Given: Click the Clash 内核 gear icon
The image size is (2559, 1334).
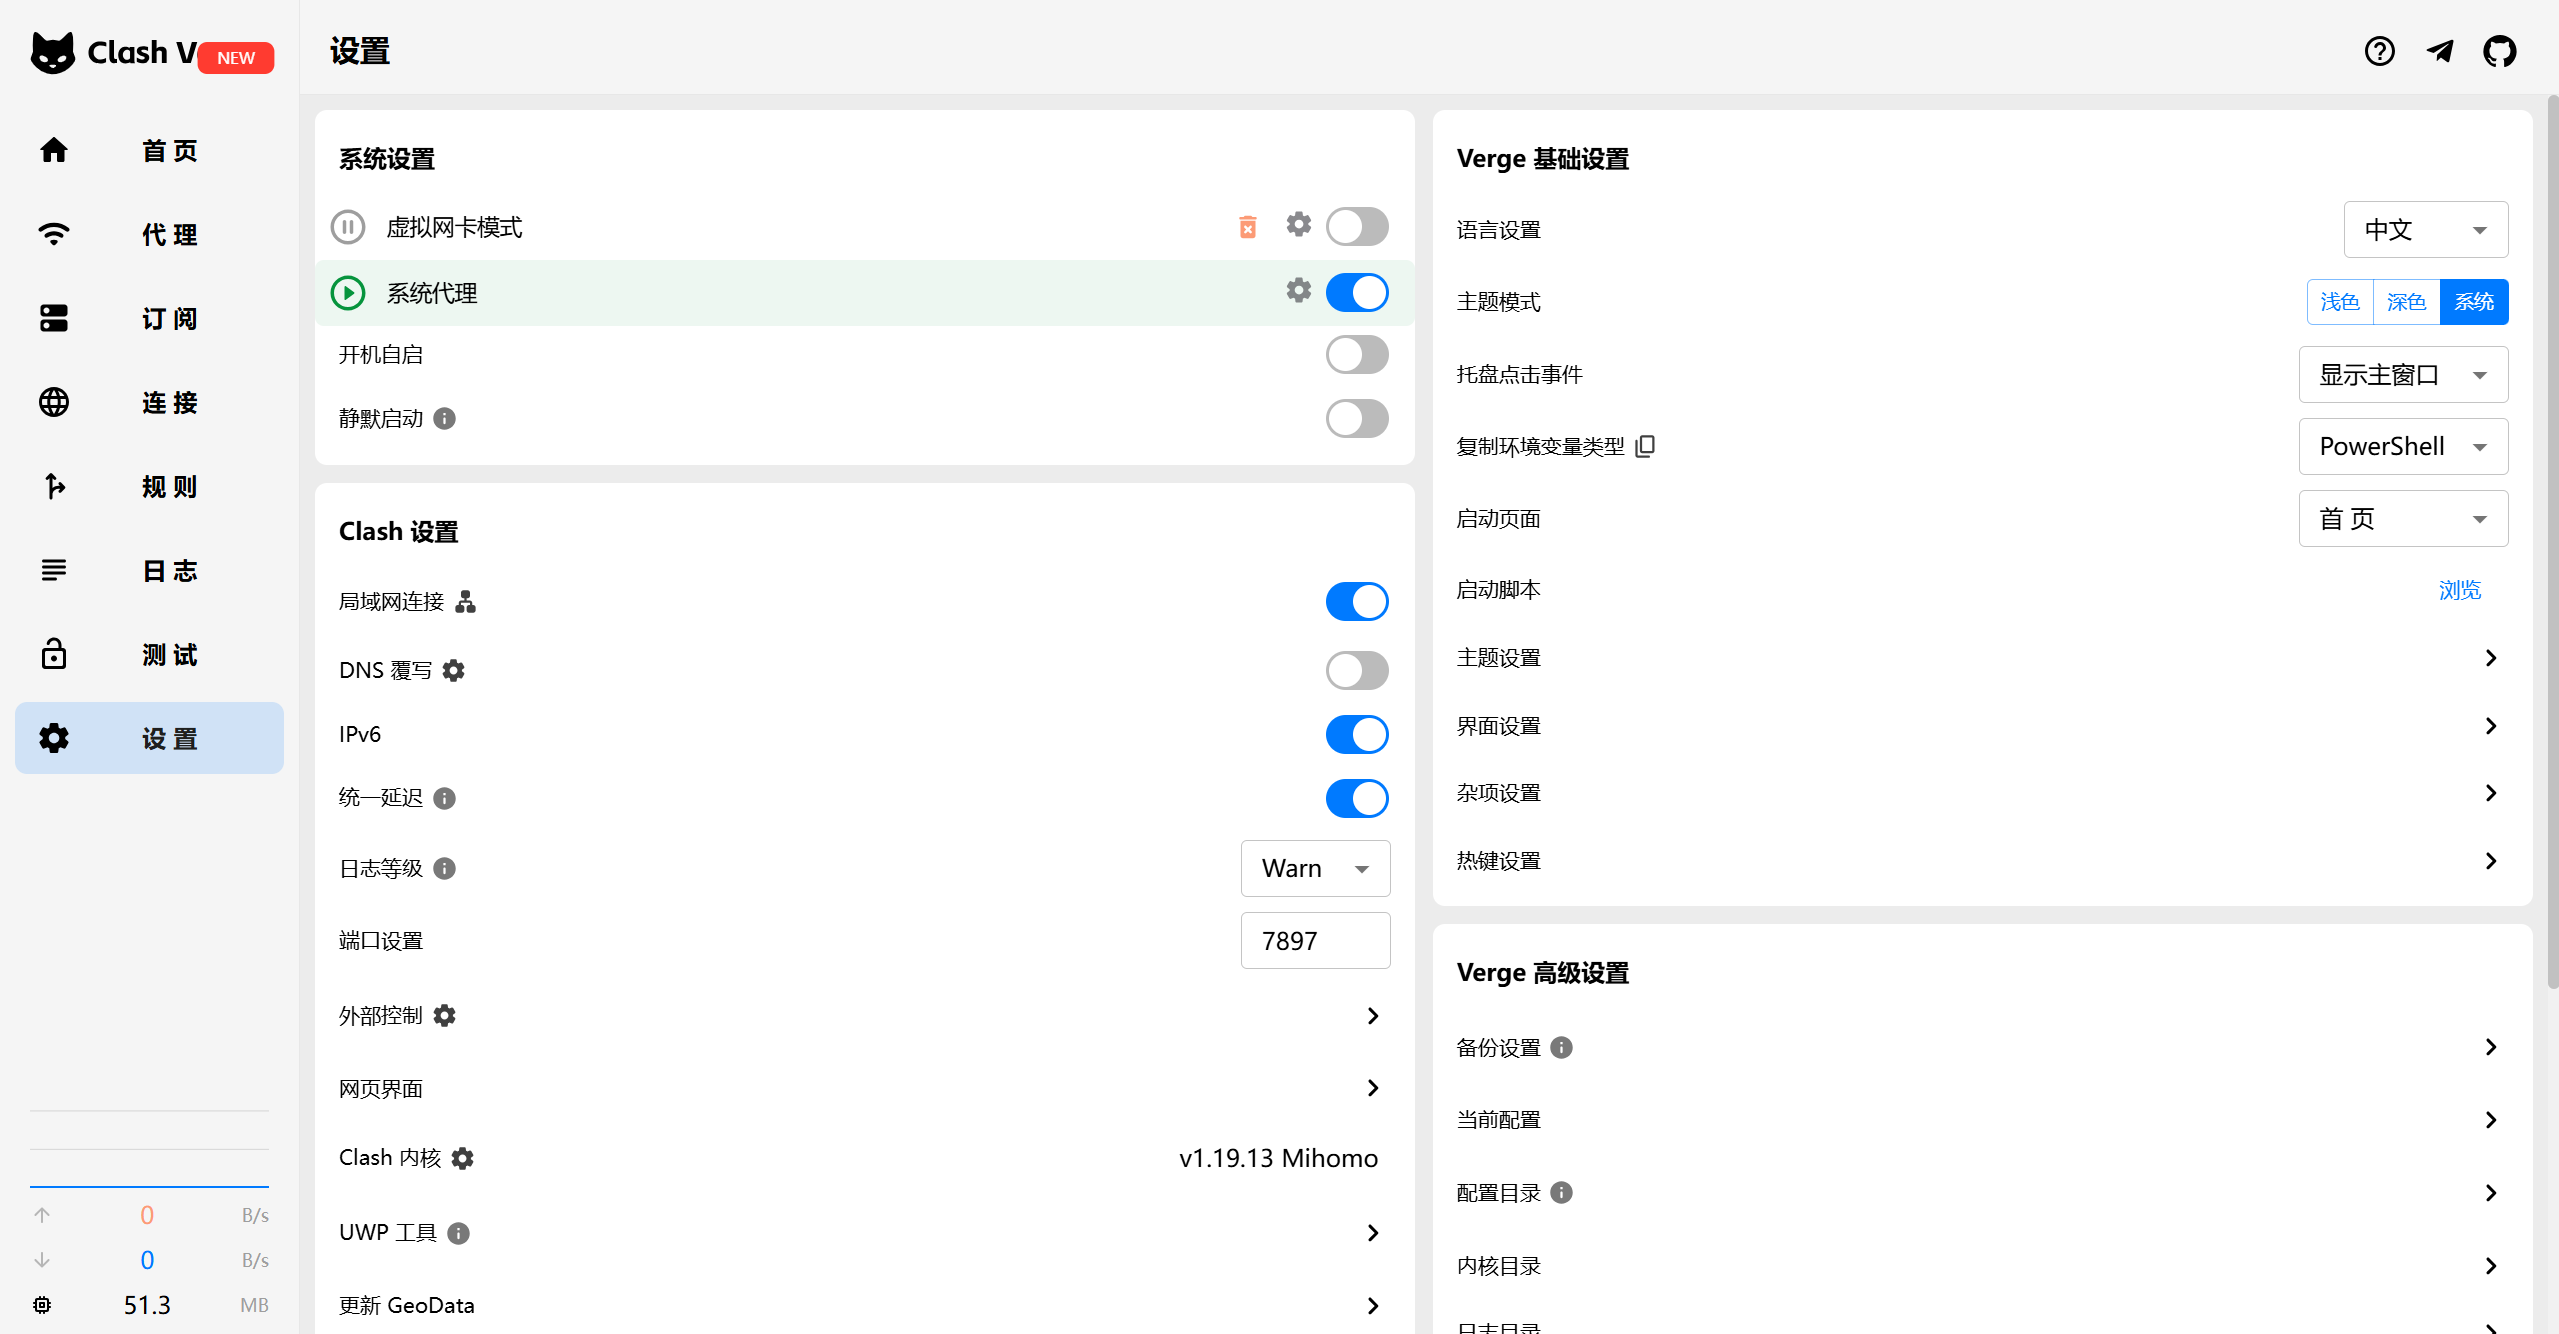Looking at the screenshot, I should click(462, 1158).
